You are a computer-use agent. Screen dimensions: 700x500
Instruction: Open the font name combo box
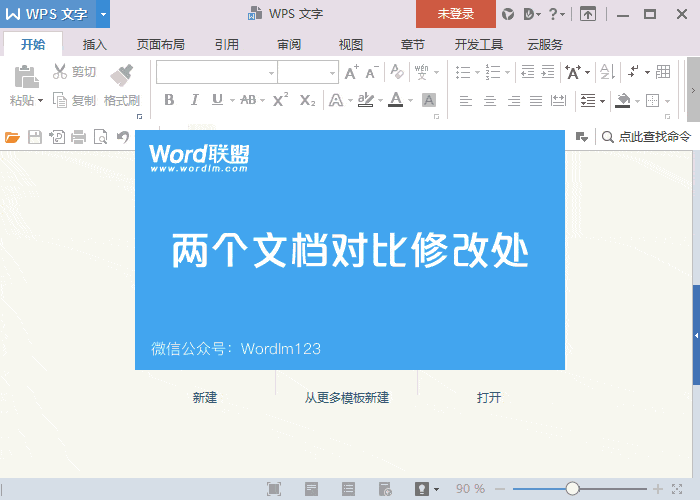click(217, 72)
